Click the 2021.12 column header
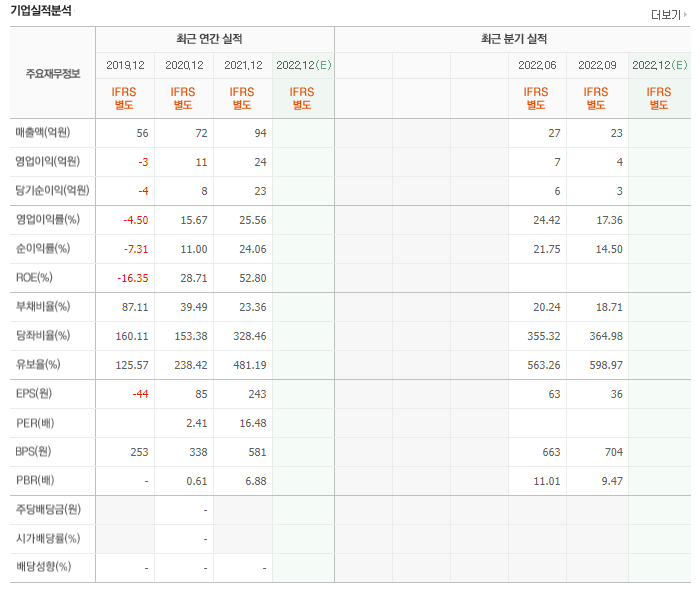The height and width of the screenshot is (593, 700). point(243,65)
